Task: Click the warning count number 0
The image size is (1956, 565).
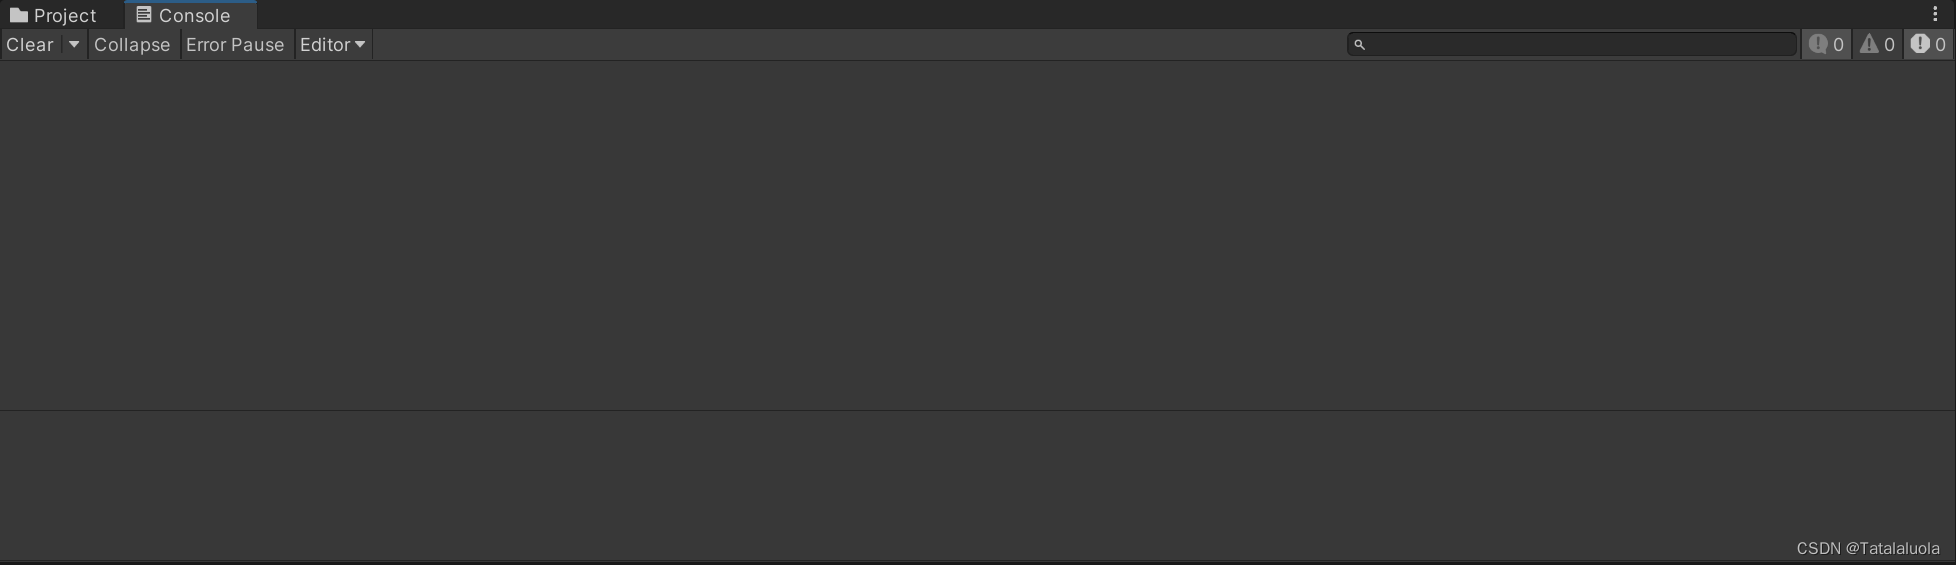Action: (1889, 45)
